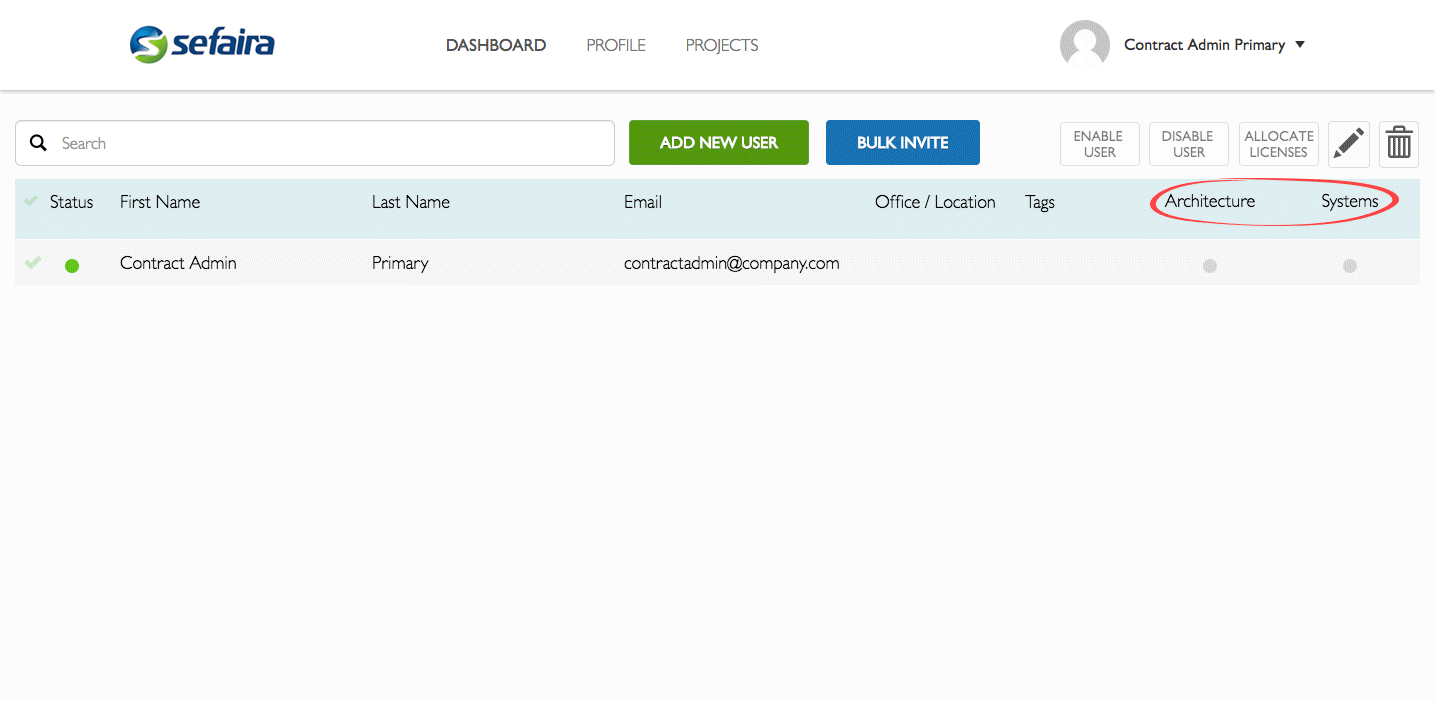
Task: Toggle Systems license for Contract Admin
Action: pos(1350,266)
